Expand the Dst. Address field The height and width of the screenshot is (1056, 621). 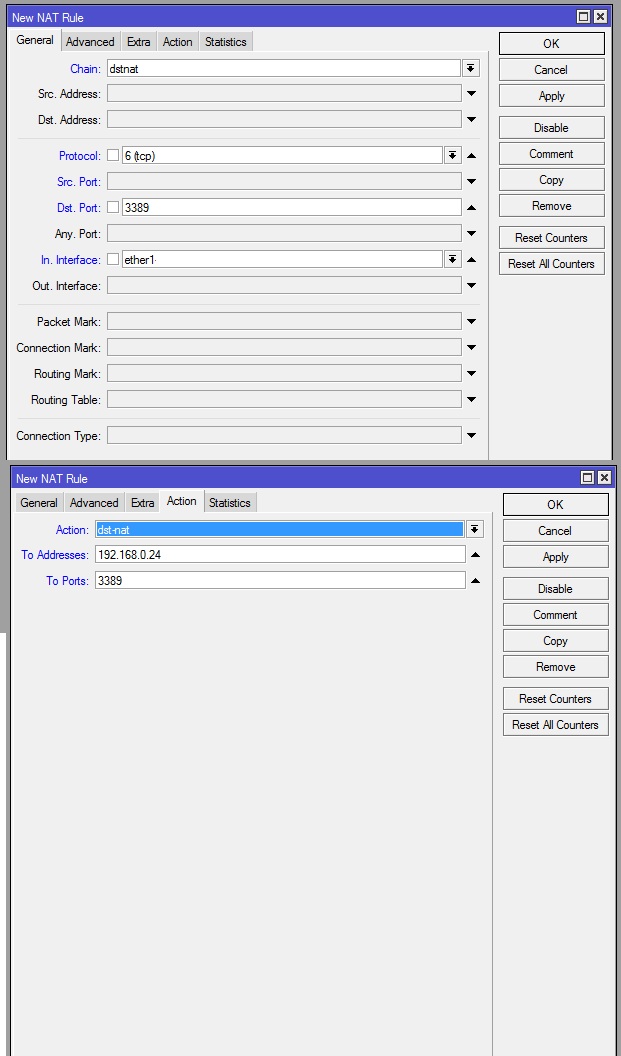pos(471,120)
